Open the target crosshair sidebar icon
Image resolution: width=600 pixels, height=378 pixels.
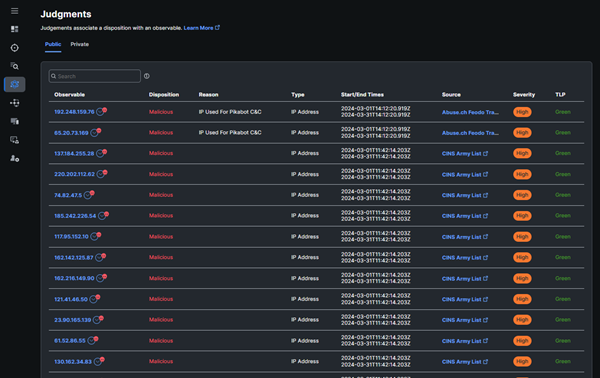click(x=15, y=48)
